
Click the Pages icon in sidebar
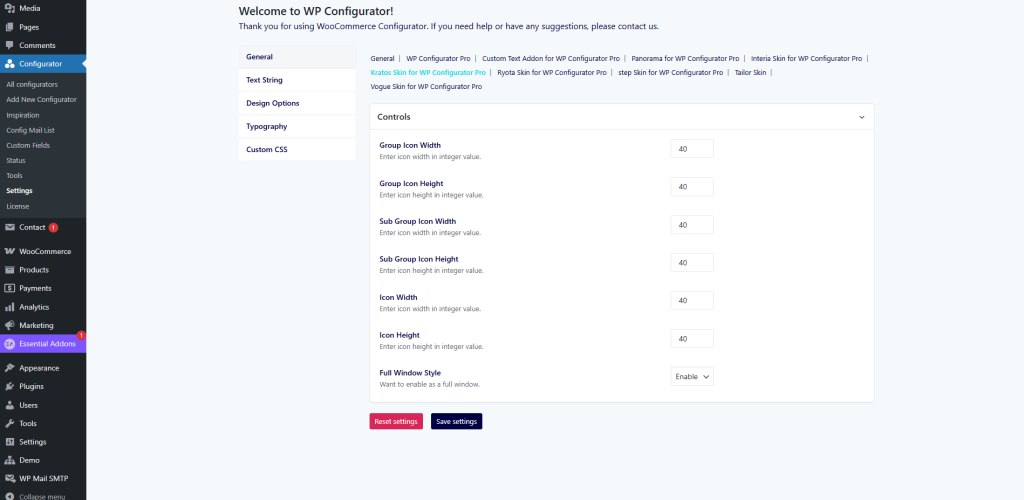click(10, 27)
